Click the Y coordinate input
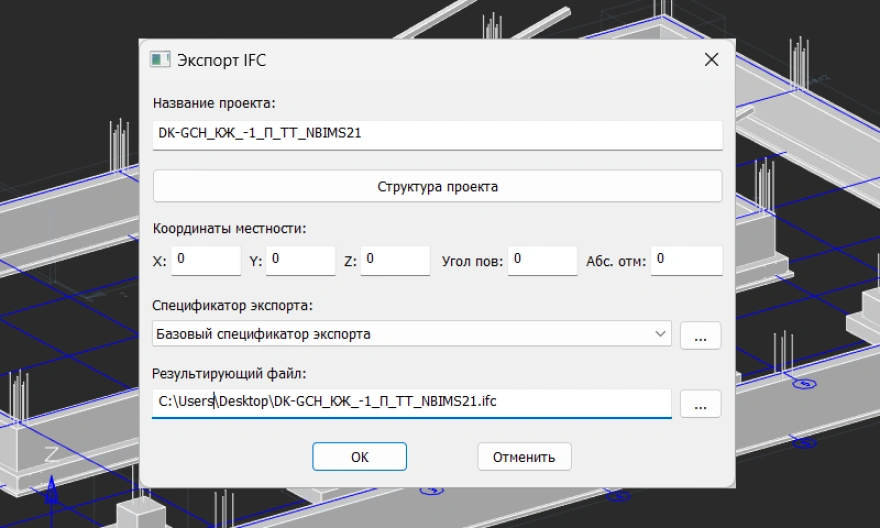The width and height of the screenshot is (880, 528). pyautogui.click(x=300, y=260)
